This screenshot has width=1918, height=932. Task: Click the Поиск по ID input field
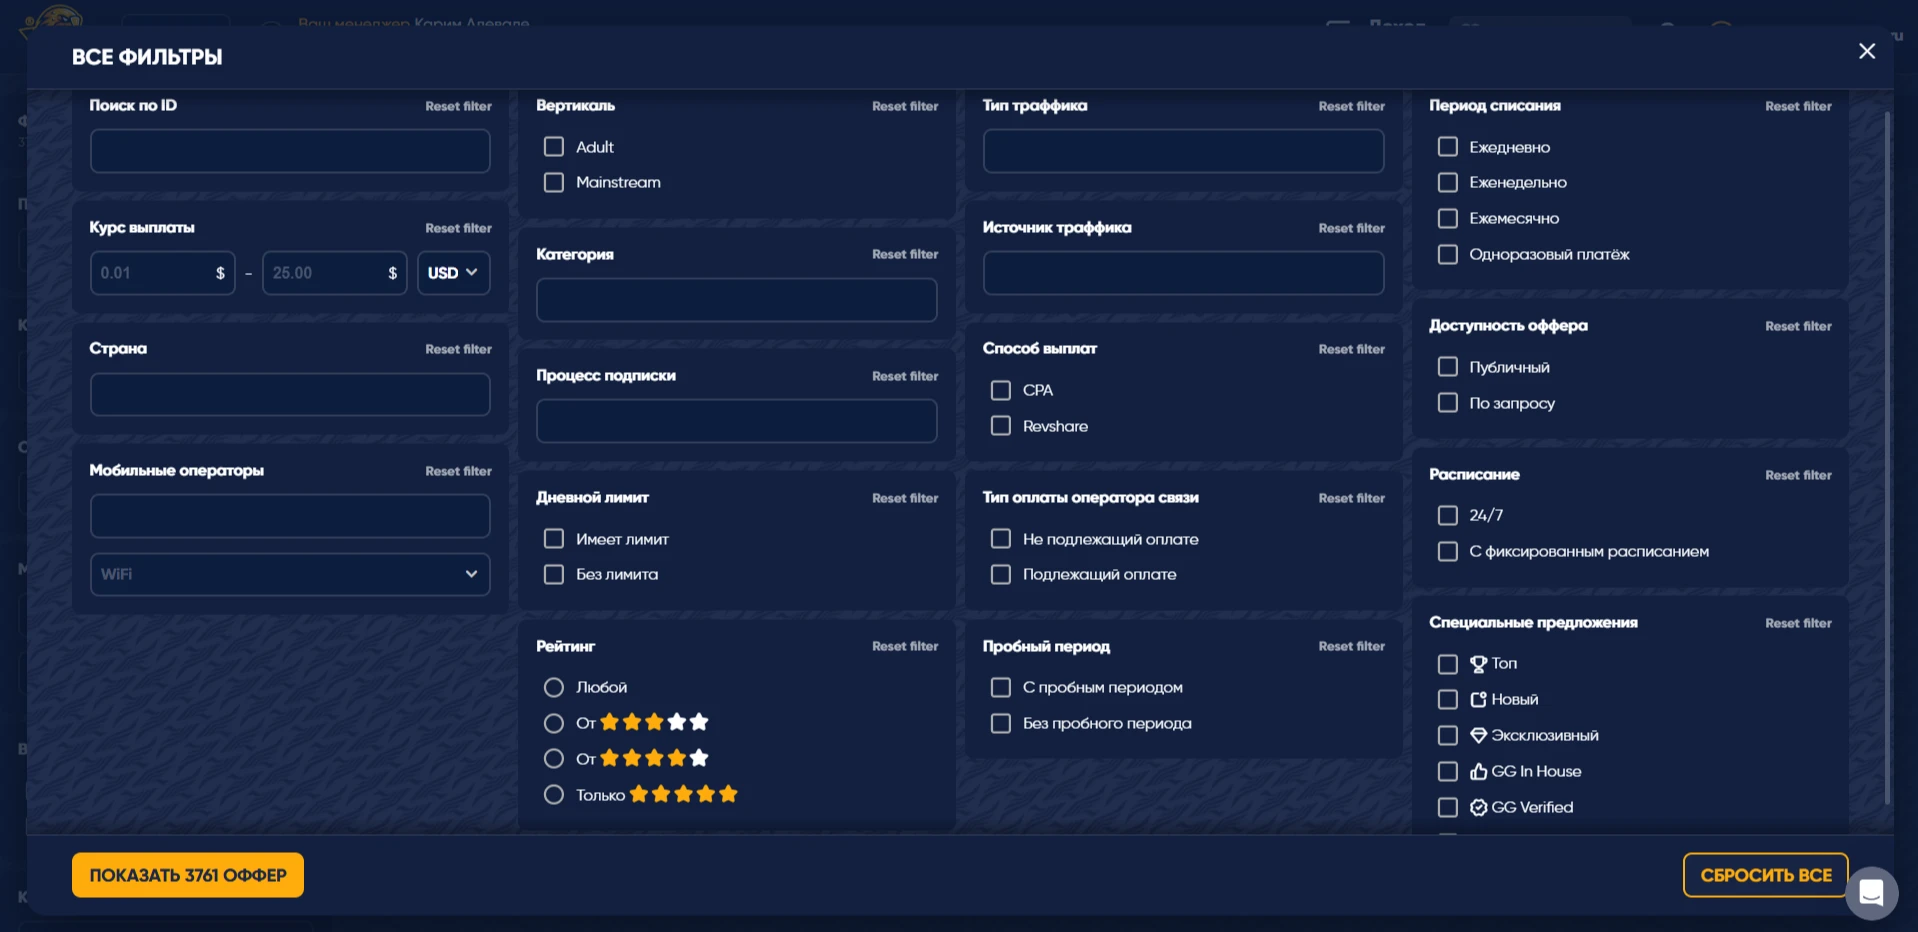point(290,151)
